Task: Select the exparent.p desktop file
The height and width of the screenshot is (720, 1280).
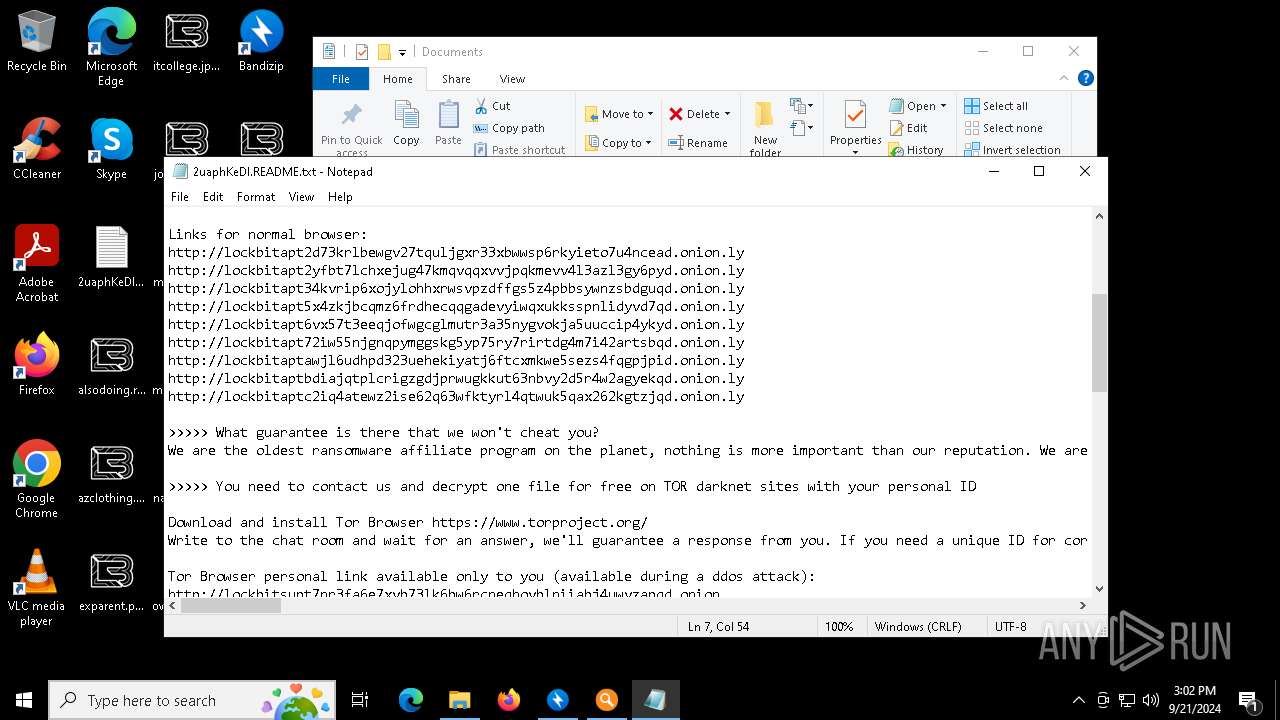Action: coord(111,582)
